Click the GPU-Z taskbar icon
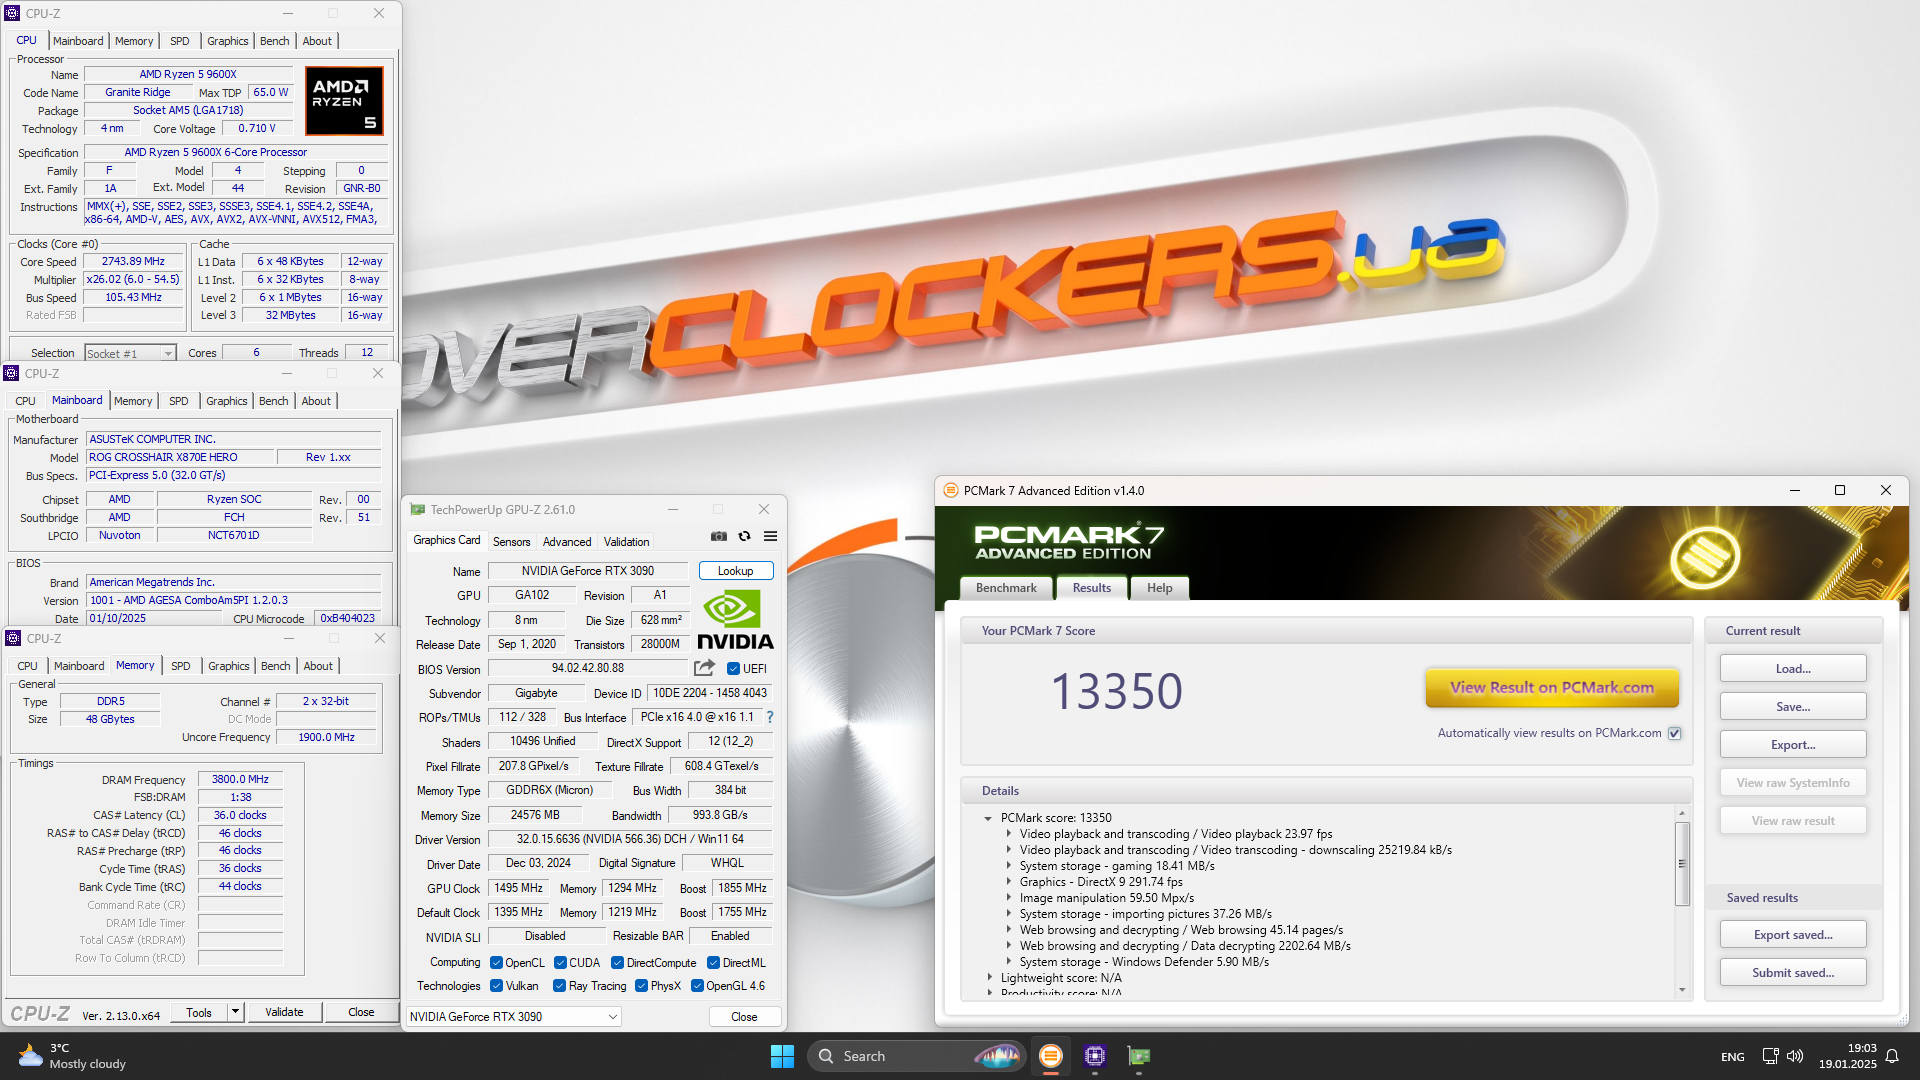This screenshot has height=1080, width=1920. tap(1139, 1056)
